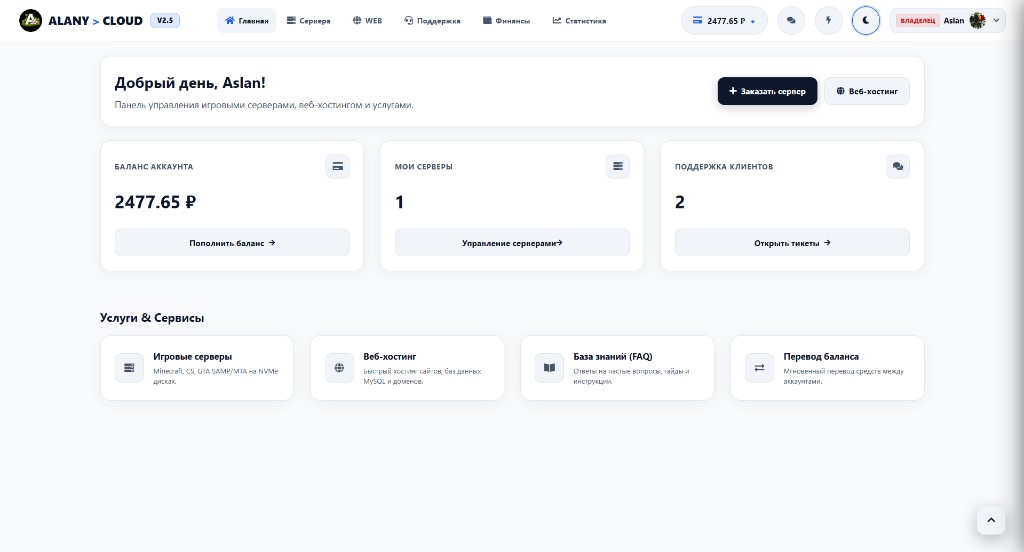
Task: Click the chat icon in Поддержка клиентов card
Action: pos(898,167)
